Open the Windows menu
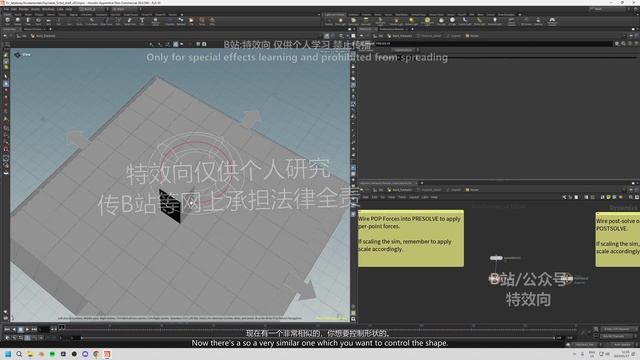640x360 pixels. pyautogui.click(x=48, y=9)
